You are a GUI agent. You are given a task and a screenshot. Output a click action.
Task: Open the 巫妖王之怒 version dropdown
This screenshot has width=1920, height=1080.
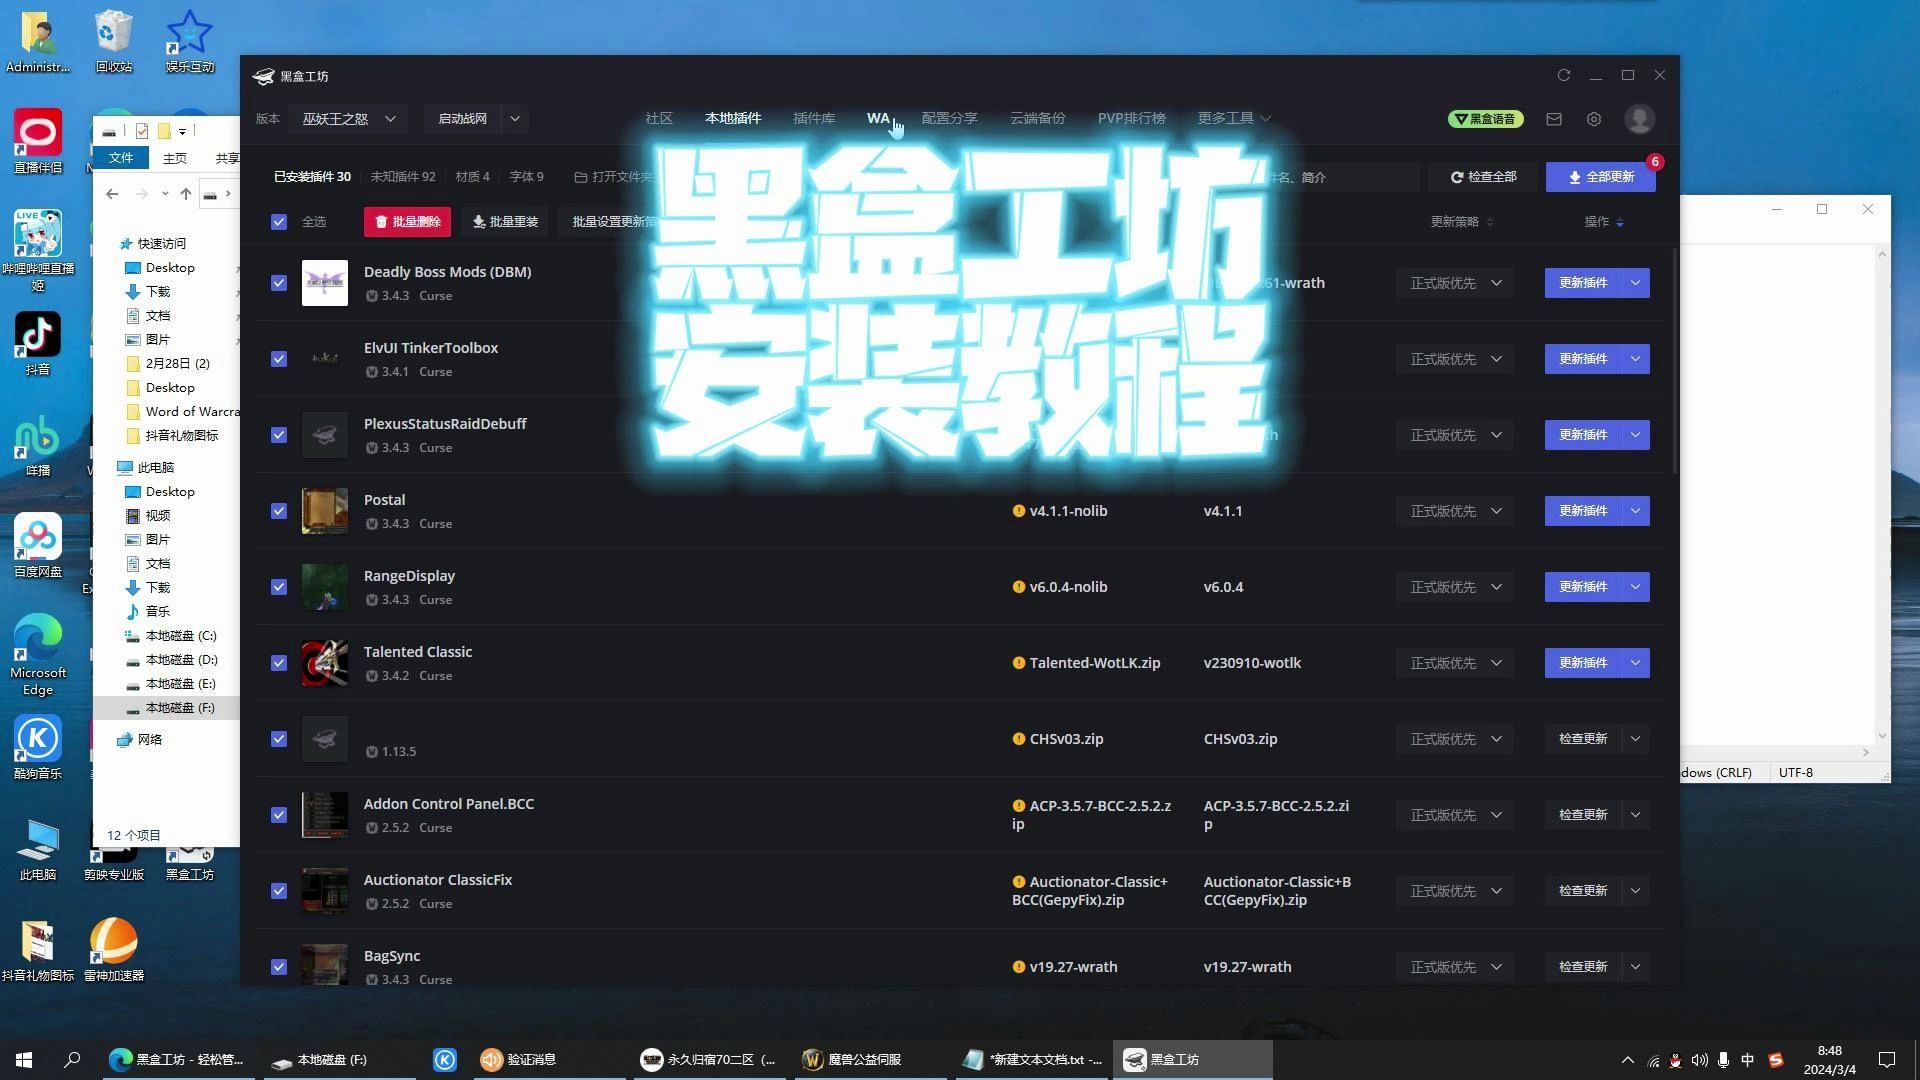click(x=349, y=119)
